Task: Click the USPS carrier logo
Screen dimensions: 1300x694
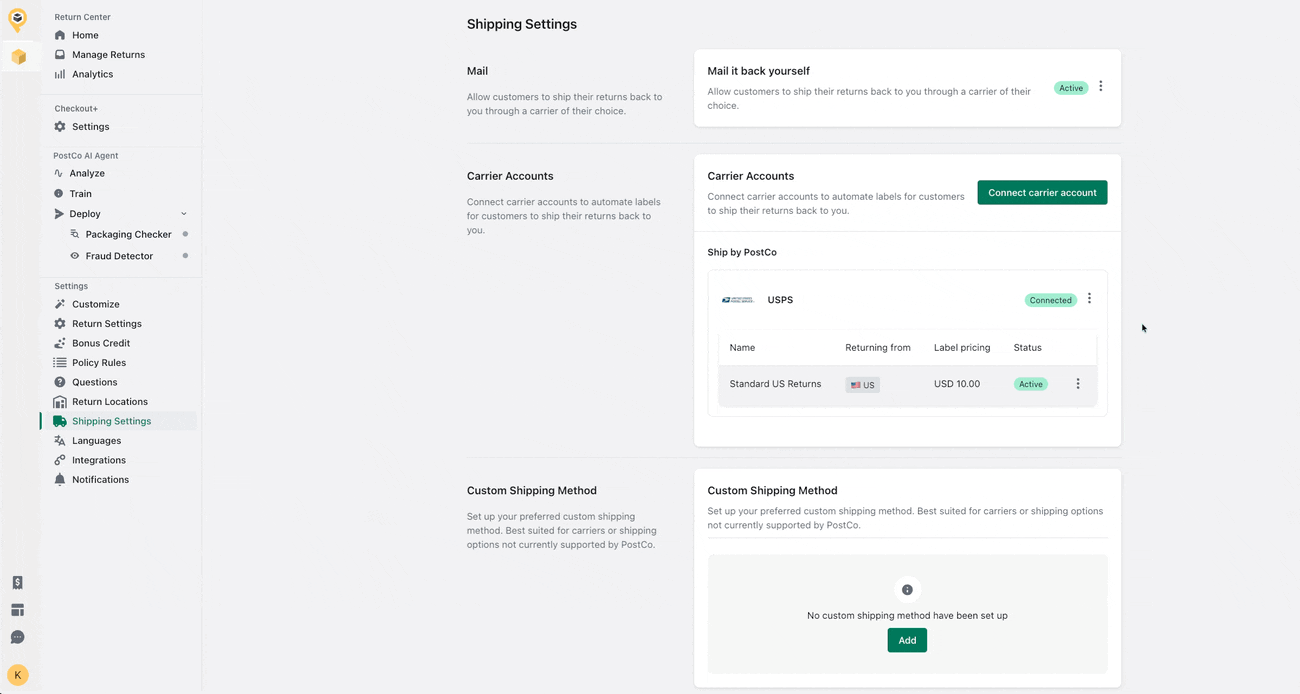Action: coord(738,300)
